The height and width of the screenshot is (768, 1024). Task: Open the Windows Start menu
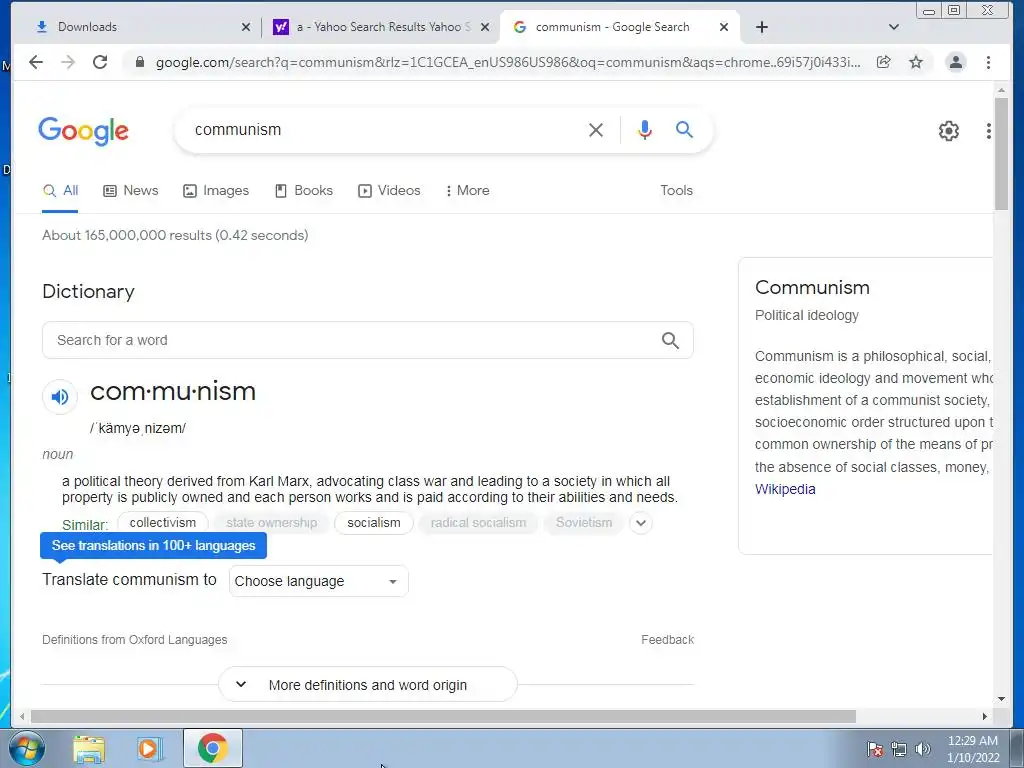coord(27,748)
